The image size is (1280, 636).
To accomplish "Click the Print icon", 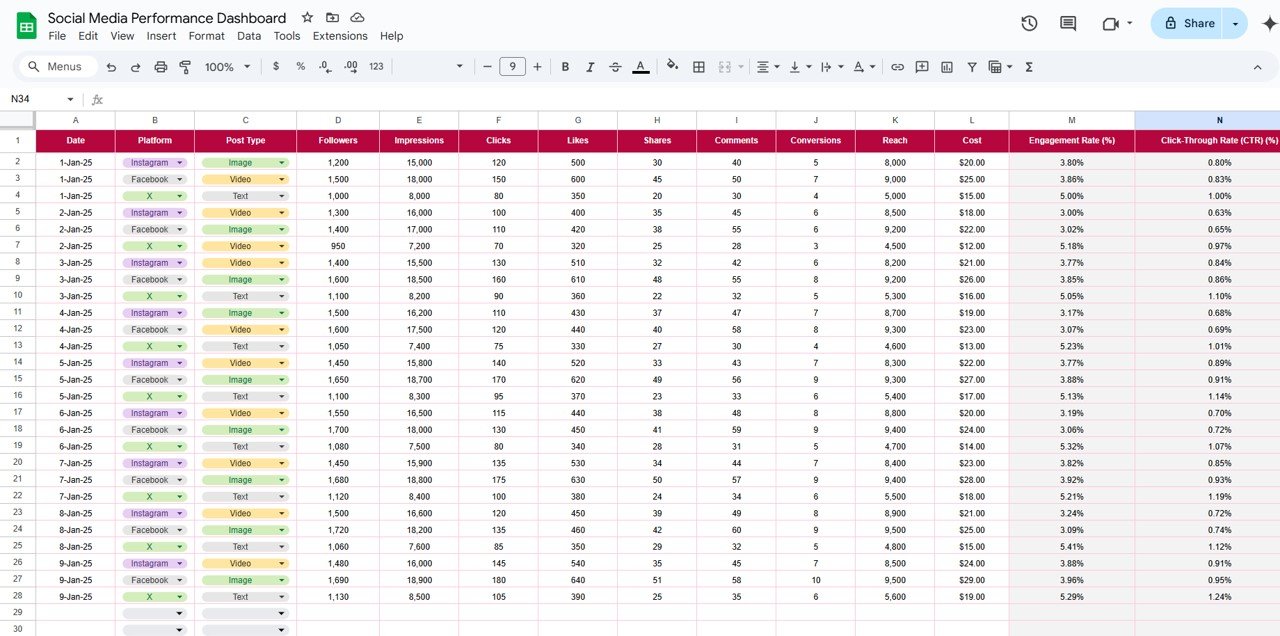I will coord(160,67).
